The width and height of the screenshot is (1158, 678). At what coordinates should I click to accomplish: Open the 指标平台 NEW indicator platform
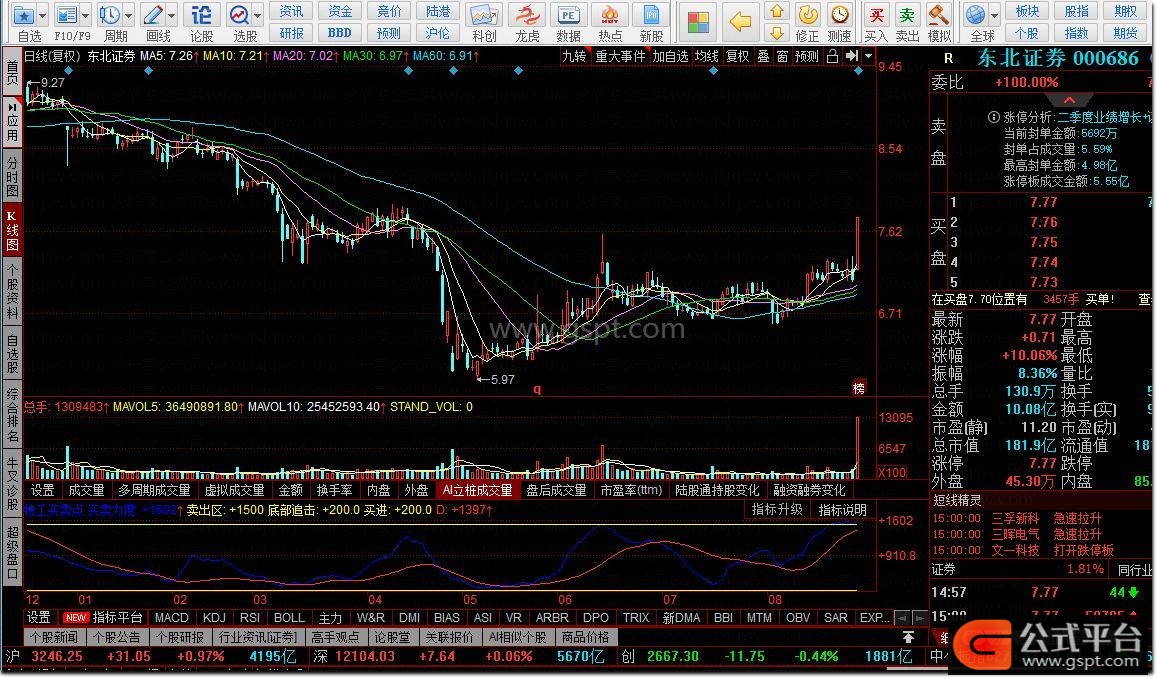pos(104,618)
